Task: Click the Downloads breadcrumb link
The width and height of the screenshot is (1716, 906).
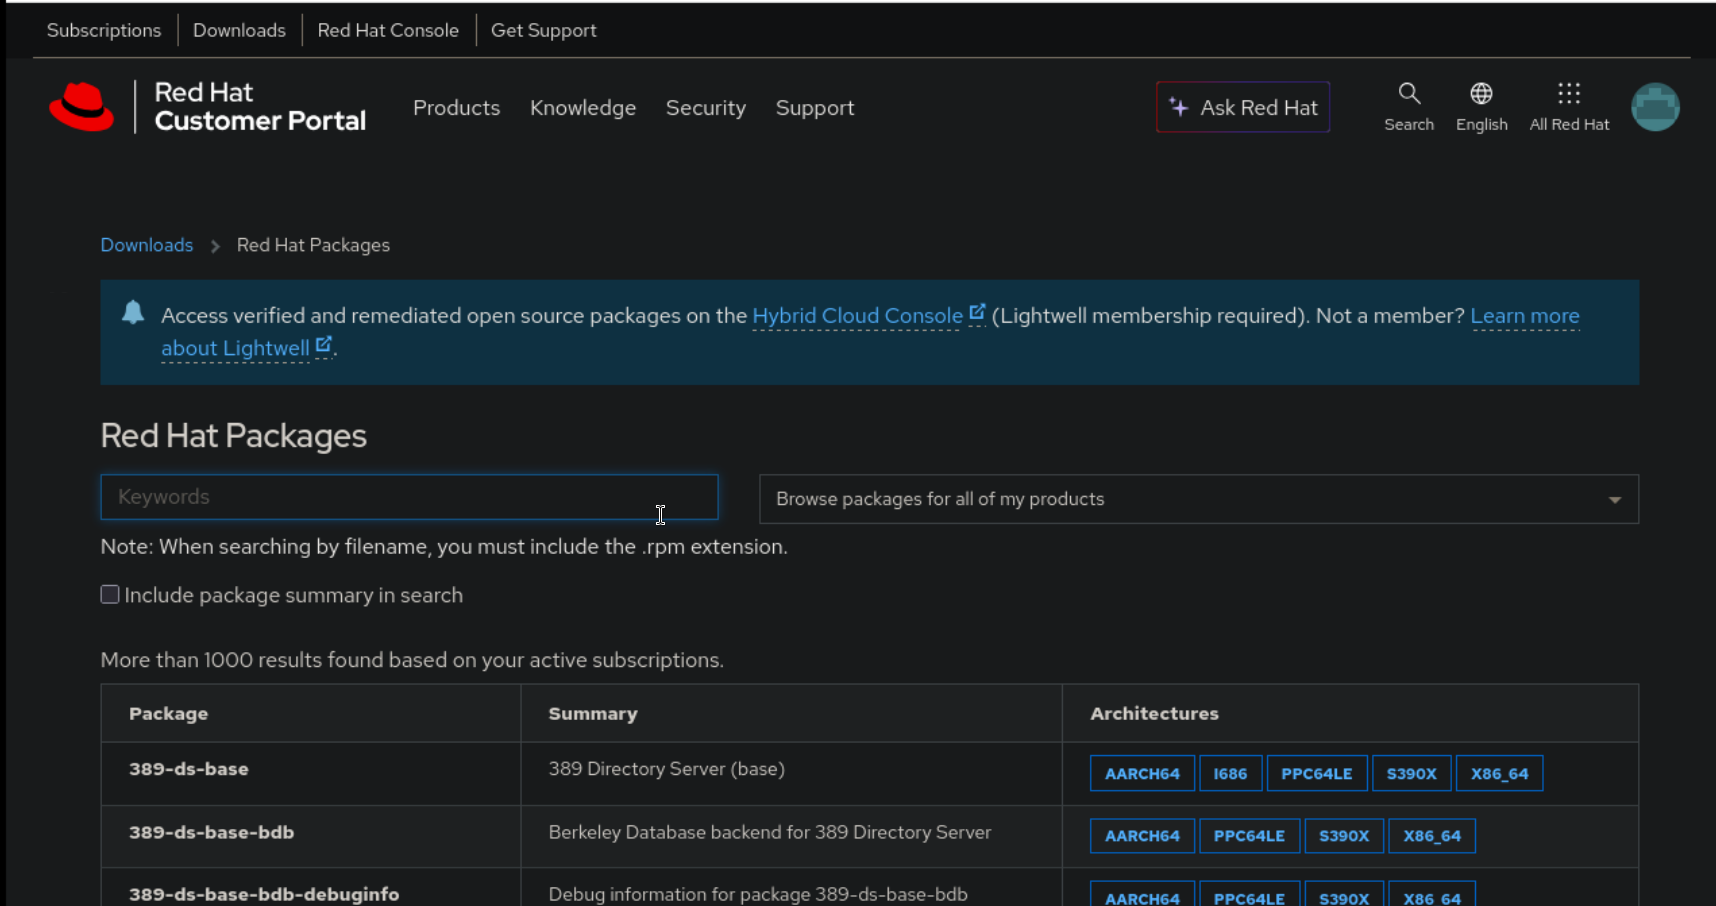Action: tap(147, 245)
